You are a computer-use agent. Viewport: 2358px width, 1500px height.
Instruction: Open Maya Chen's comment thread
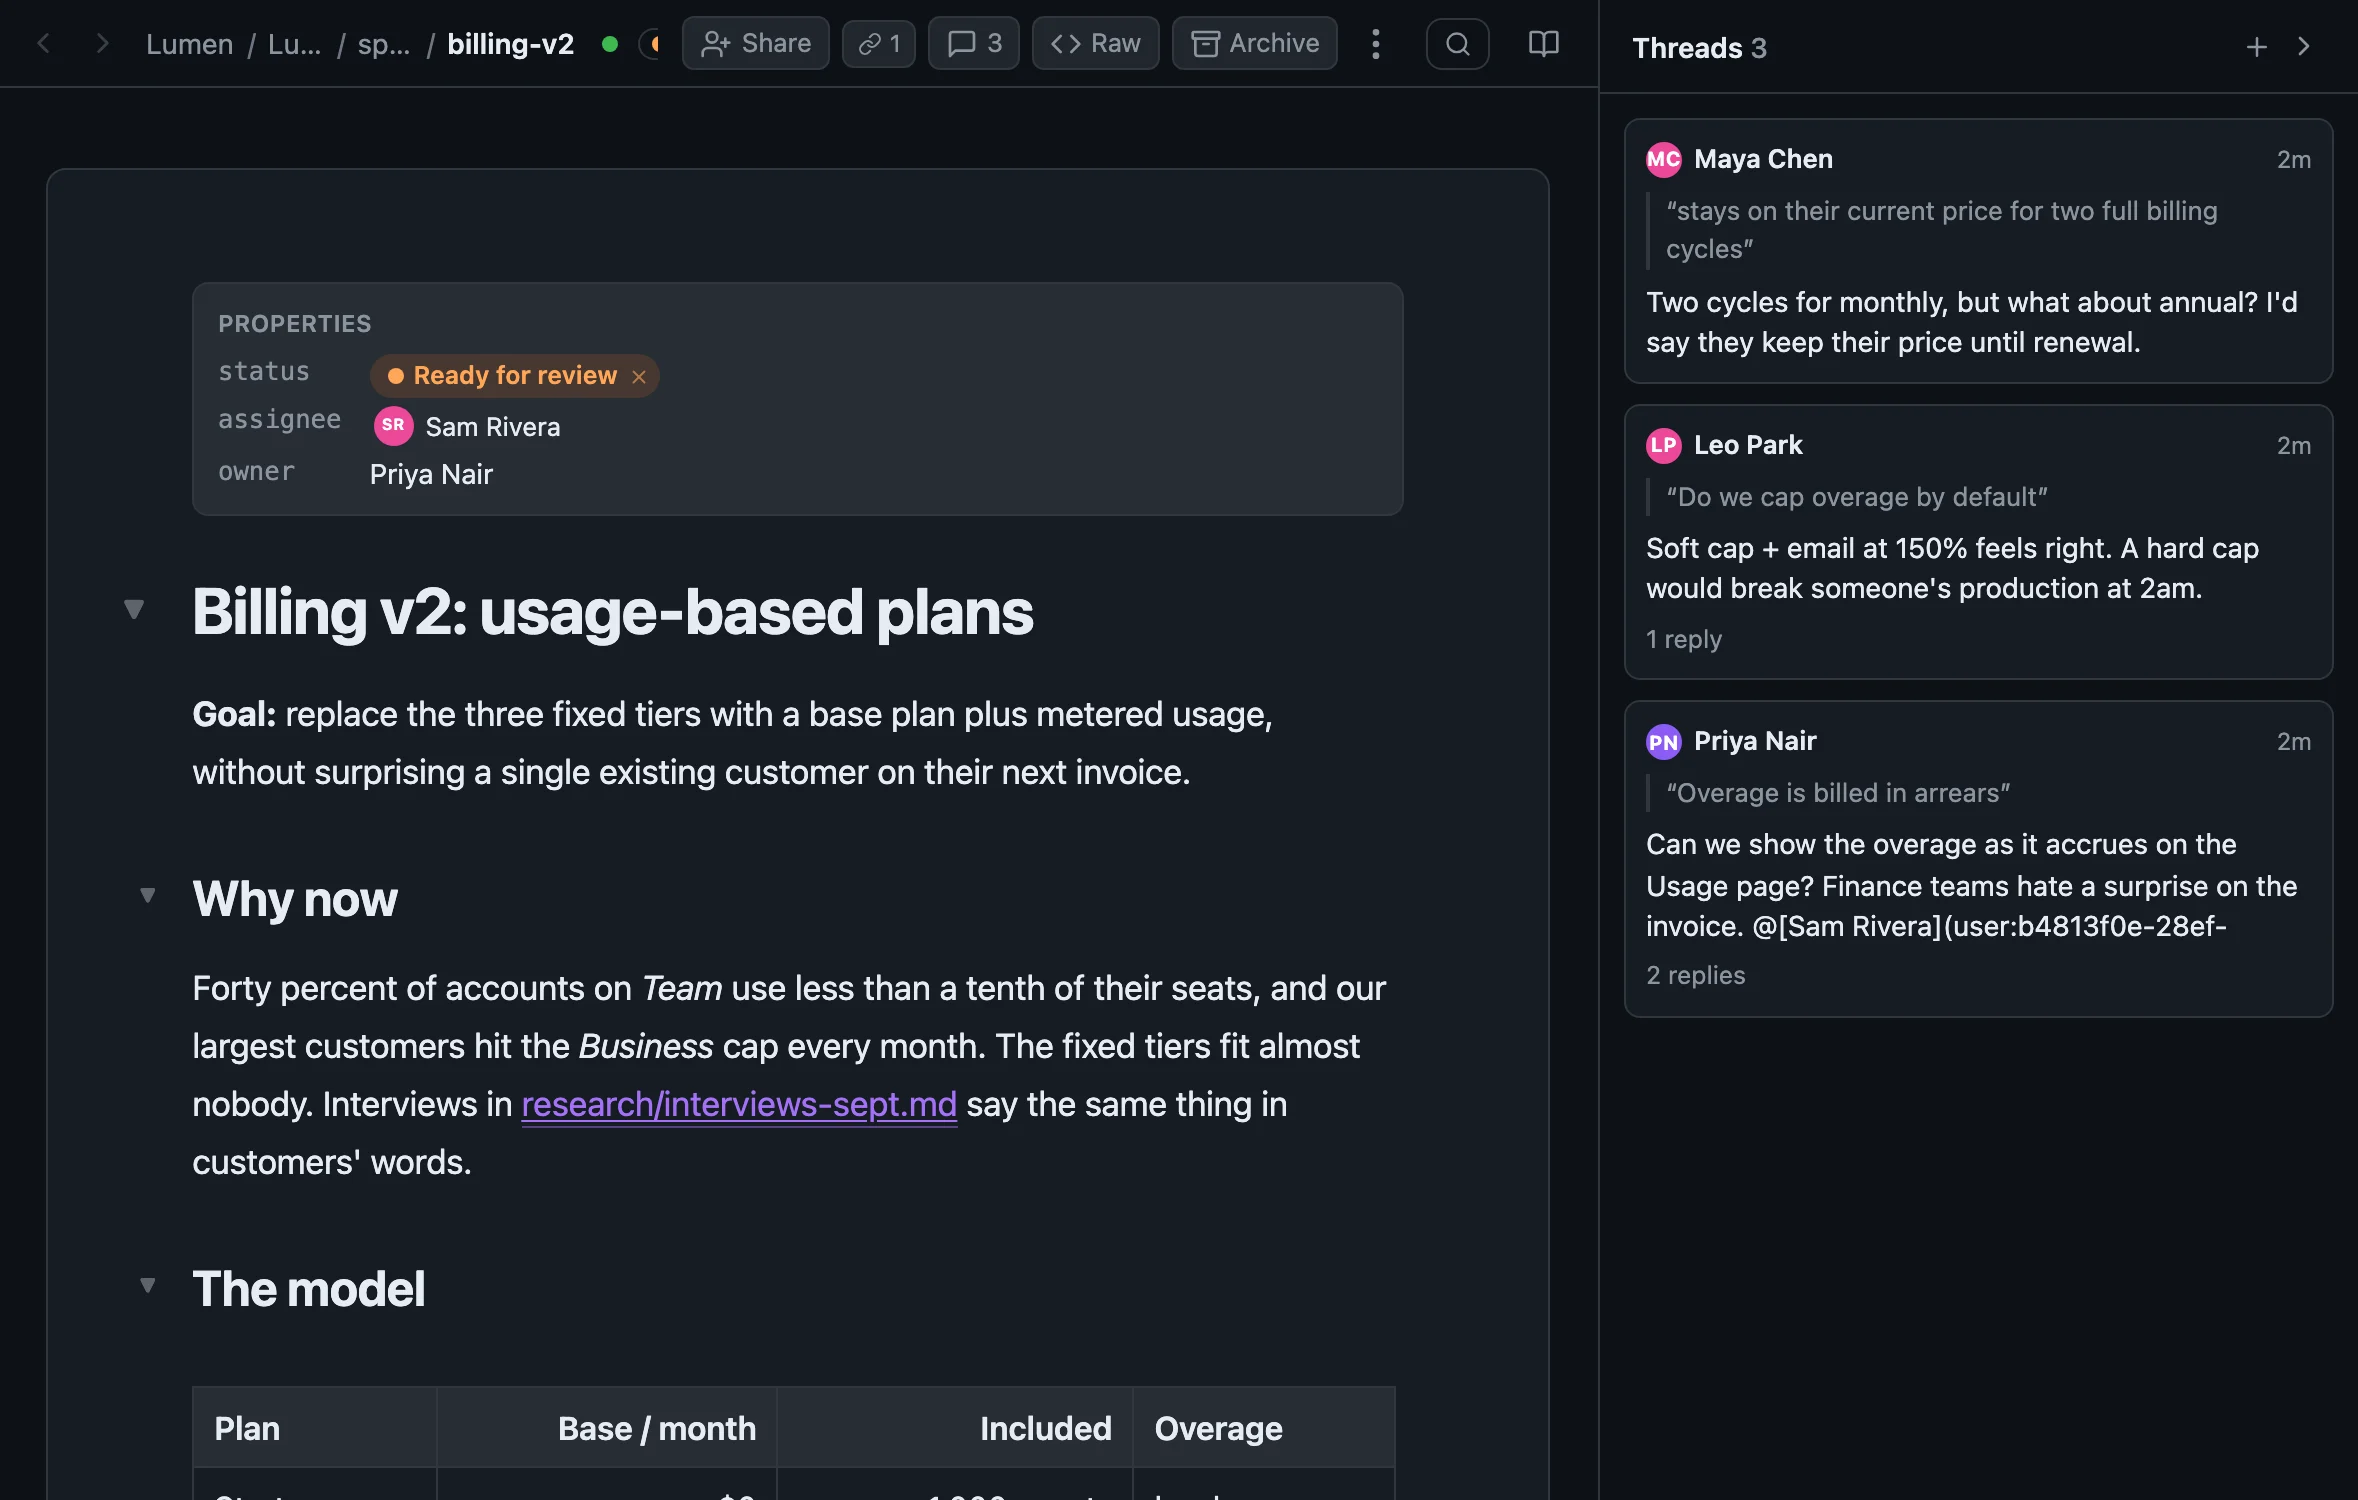tap(1978, 251)
